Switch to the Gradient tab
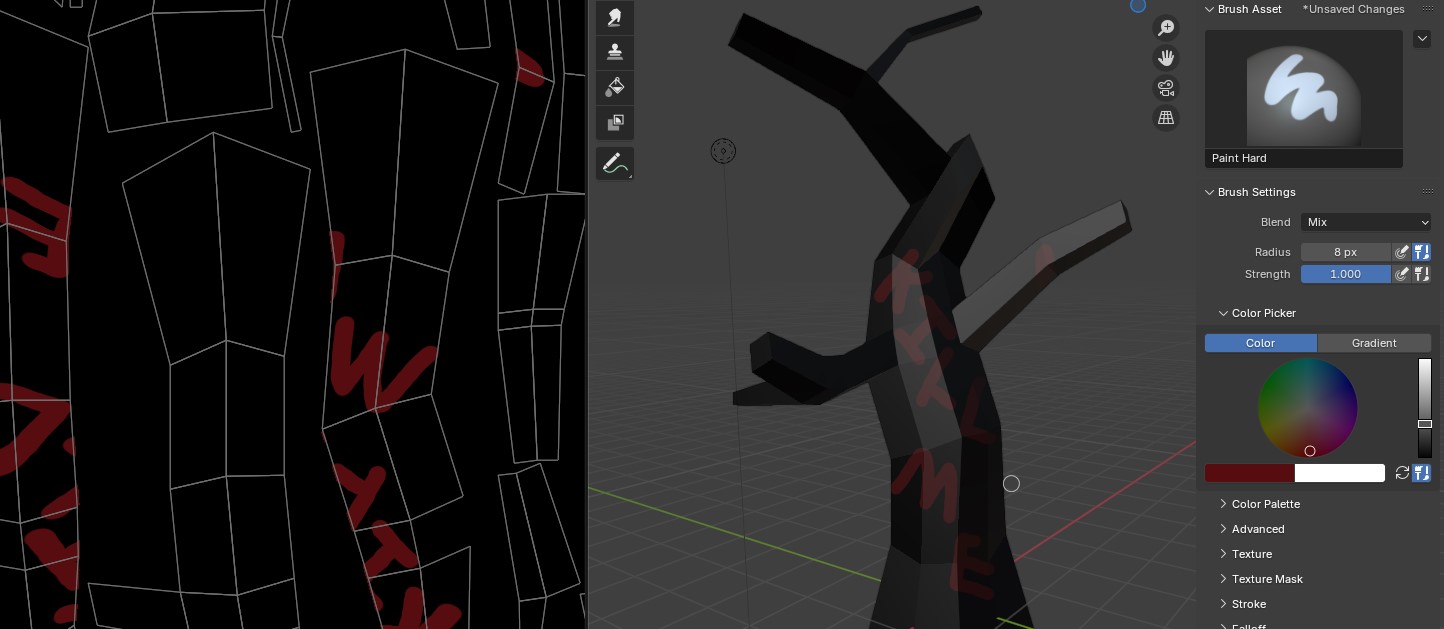This screenshot has width=1444, height=629. (1373, 343)
